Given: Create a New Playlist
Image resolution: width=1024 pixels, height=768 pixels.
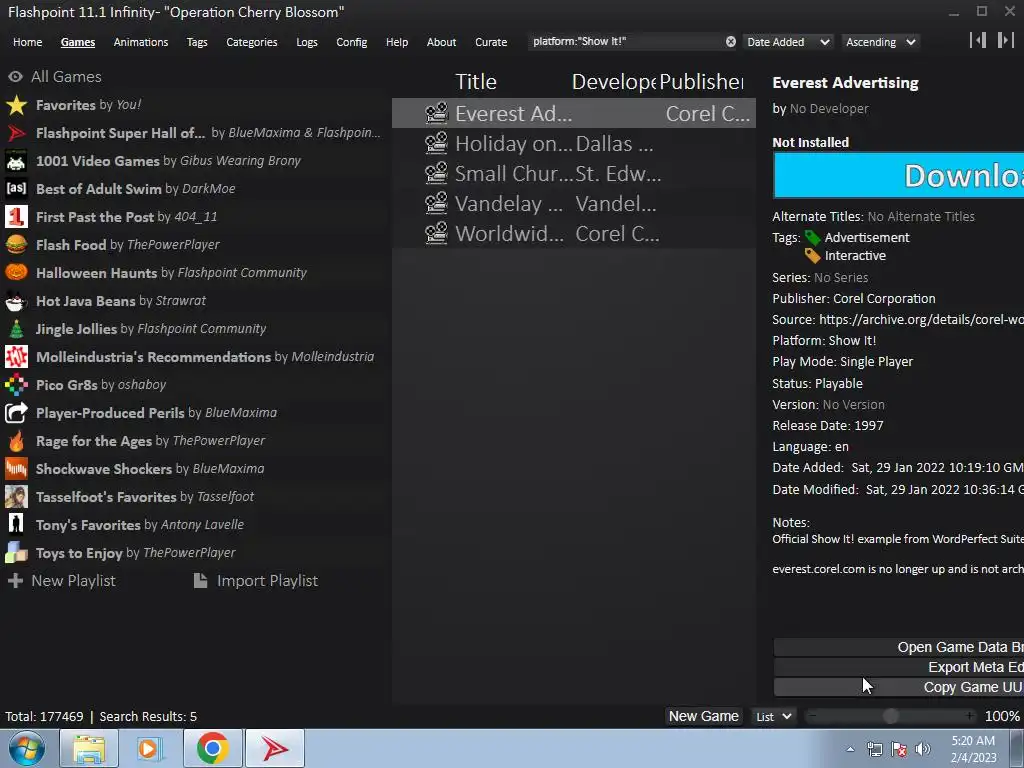Looking at the screenshot, I should coord(61,581).
